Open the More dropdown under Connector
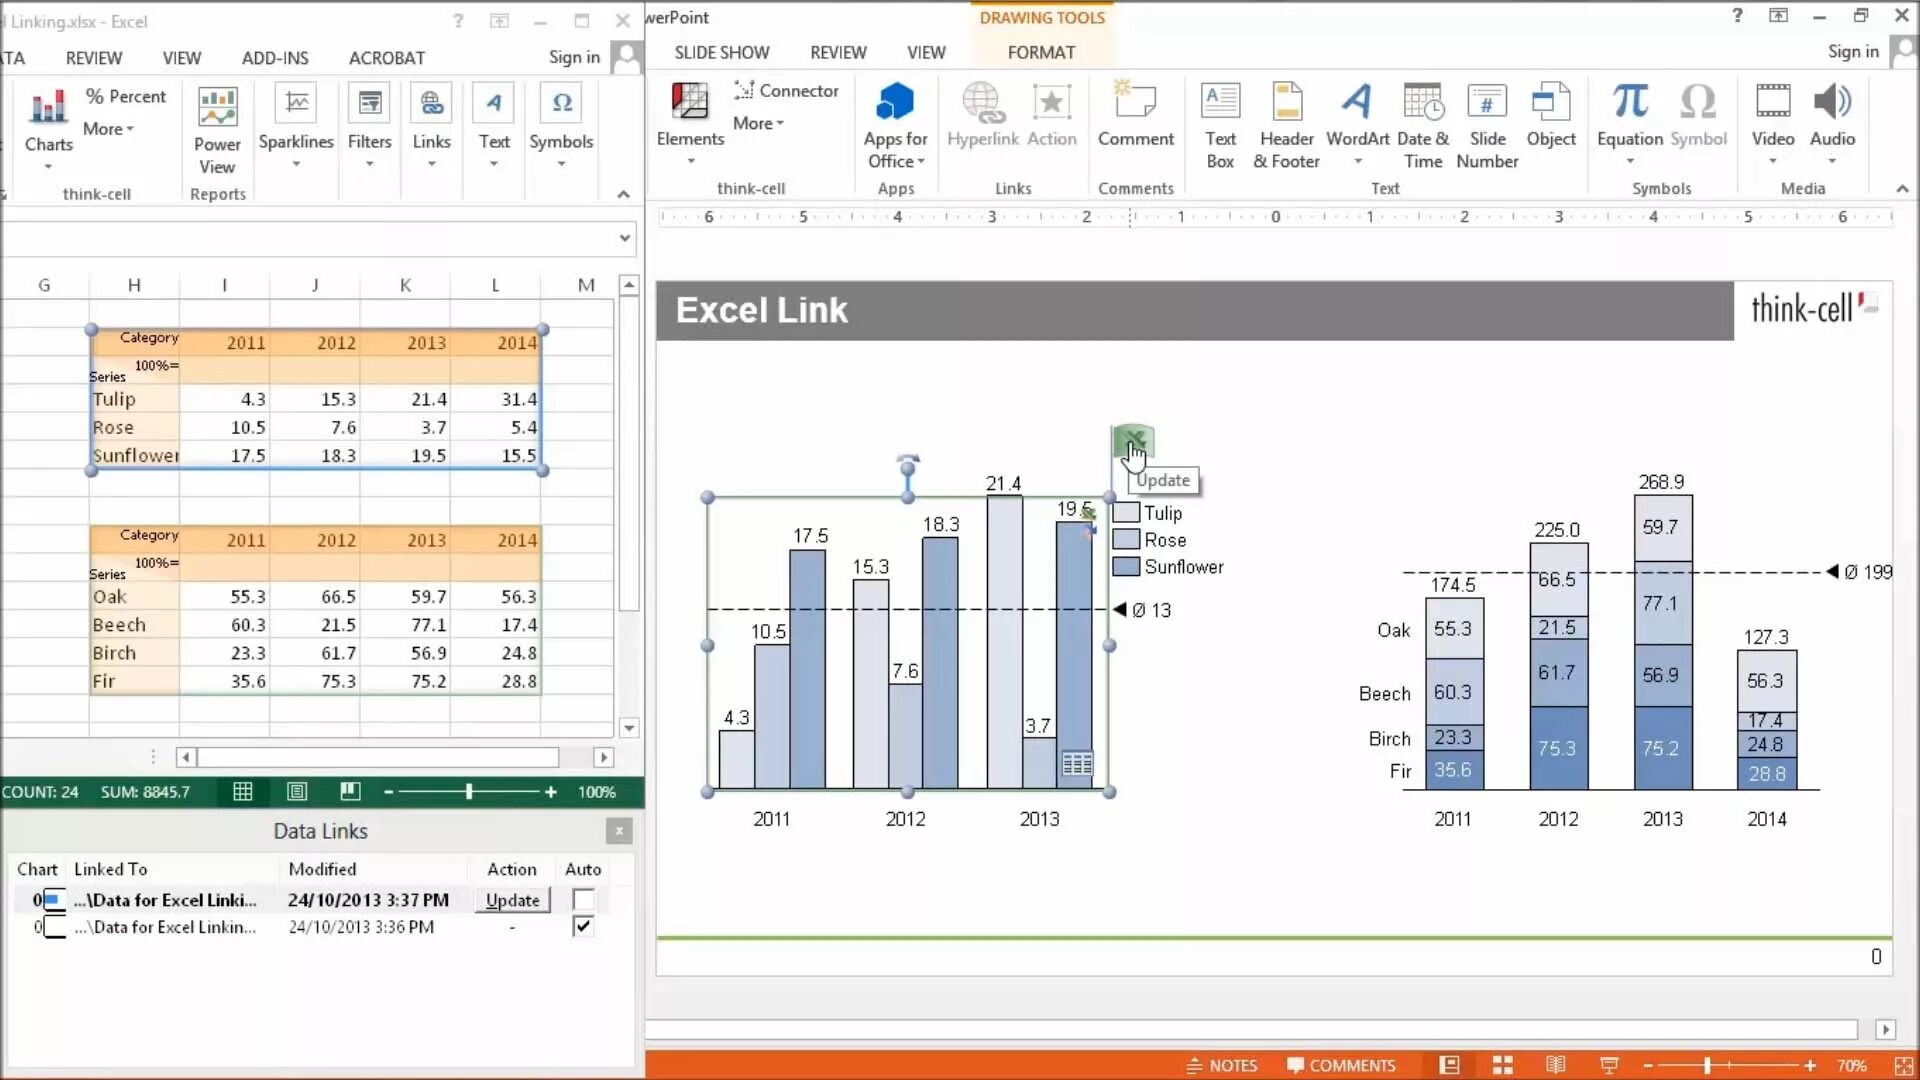Image resolution: width=1920 pixels, height=1080 pixels. (758, 123)
